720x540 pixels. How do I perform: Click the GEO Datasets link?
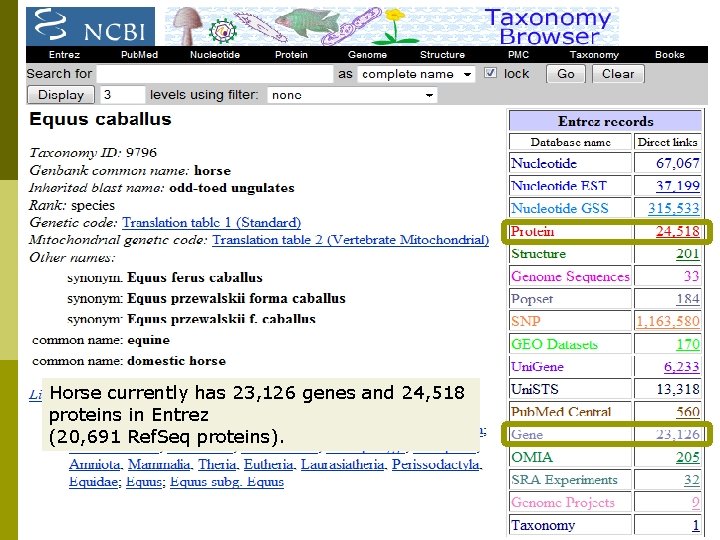(x=554, y=344)
